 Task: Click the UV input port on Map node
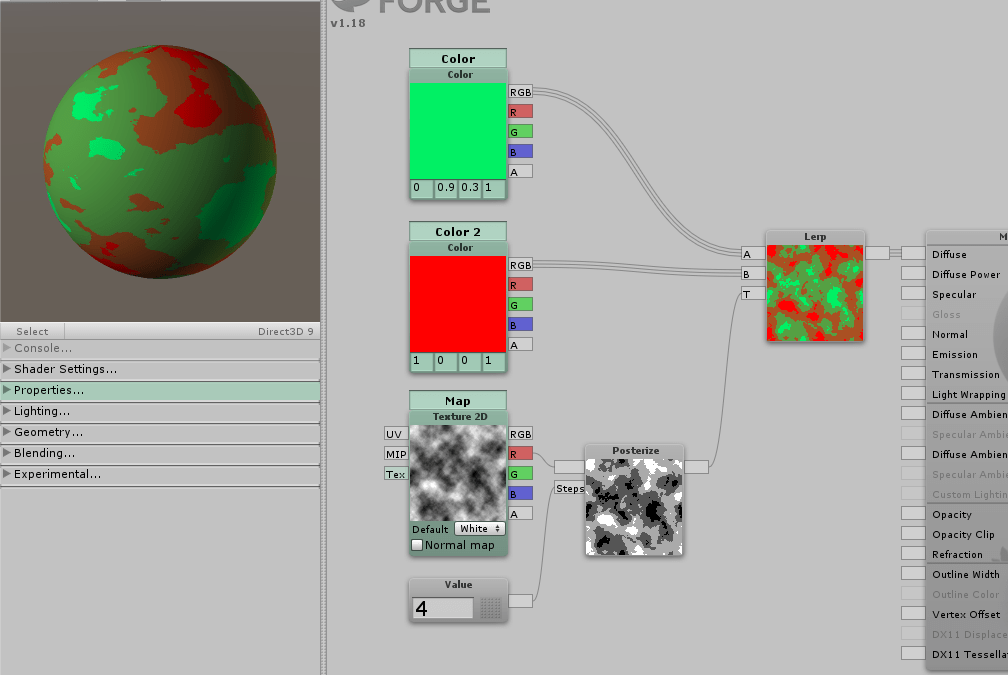pyautogui.click(x=396, y=434)
